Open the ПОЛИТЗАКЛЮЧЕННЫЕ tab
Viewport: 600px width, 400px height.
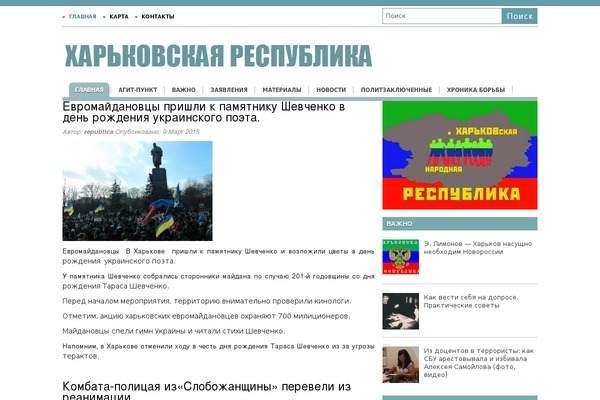click(396, 90)
